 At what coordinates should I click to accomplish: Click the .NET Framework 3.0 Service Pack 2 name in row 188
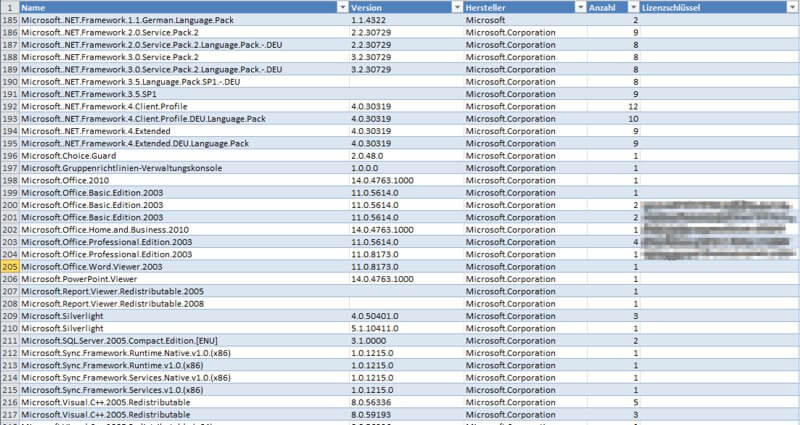click(184, 57)
